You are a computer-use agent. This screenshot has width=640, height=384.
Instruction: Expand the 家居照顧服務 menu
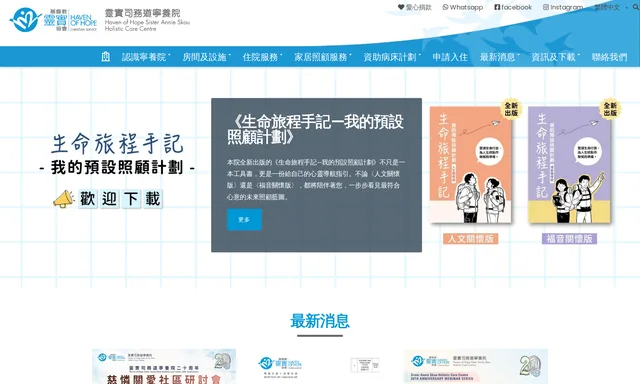(322, 57)
